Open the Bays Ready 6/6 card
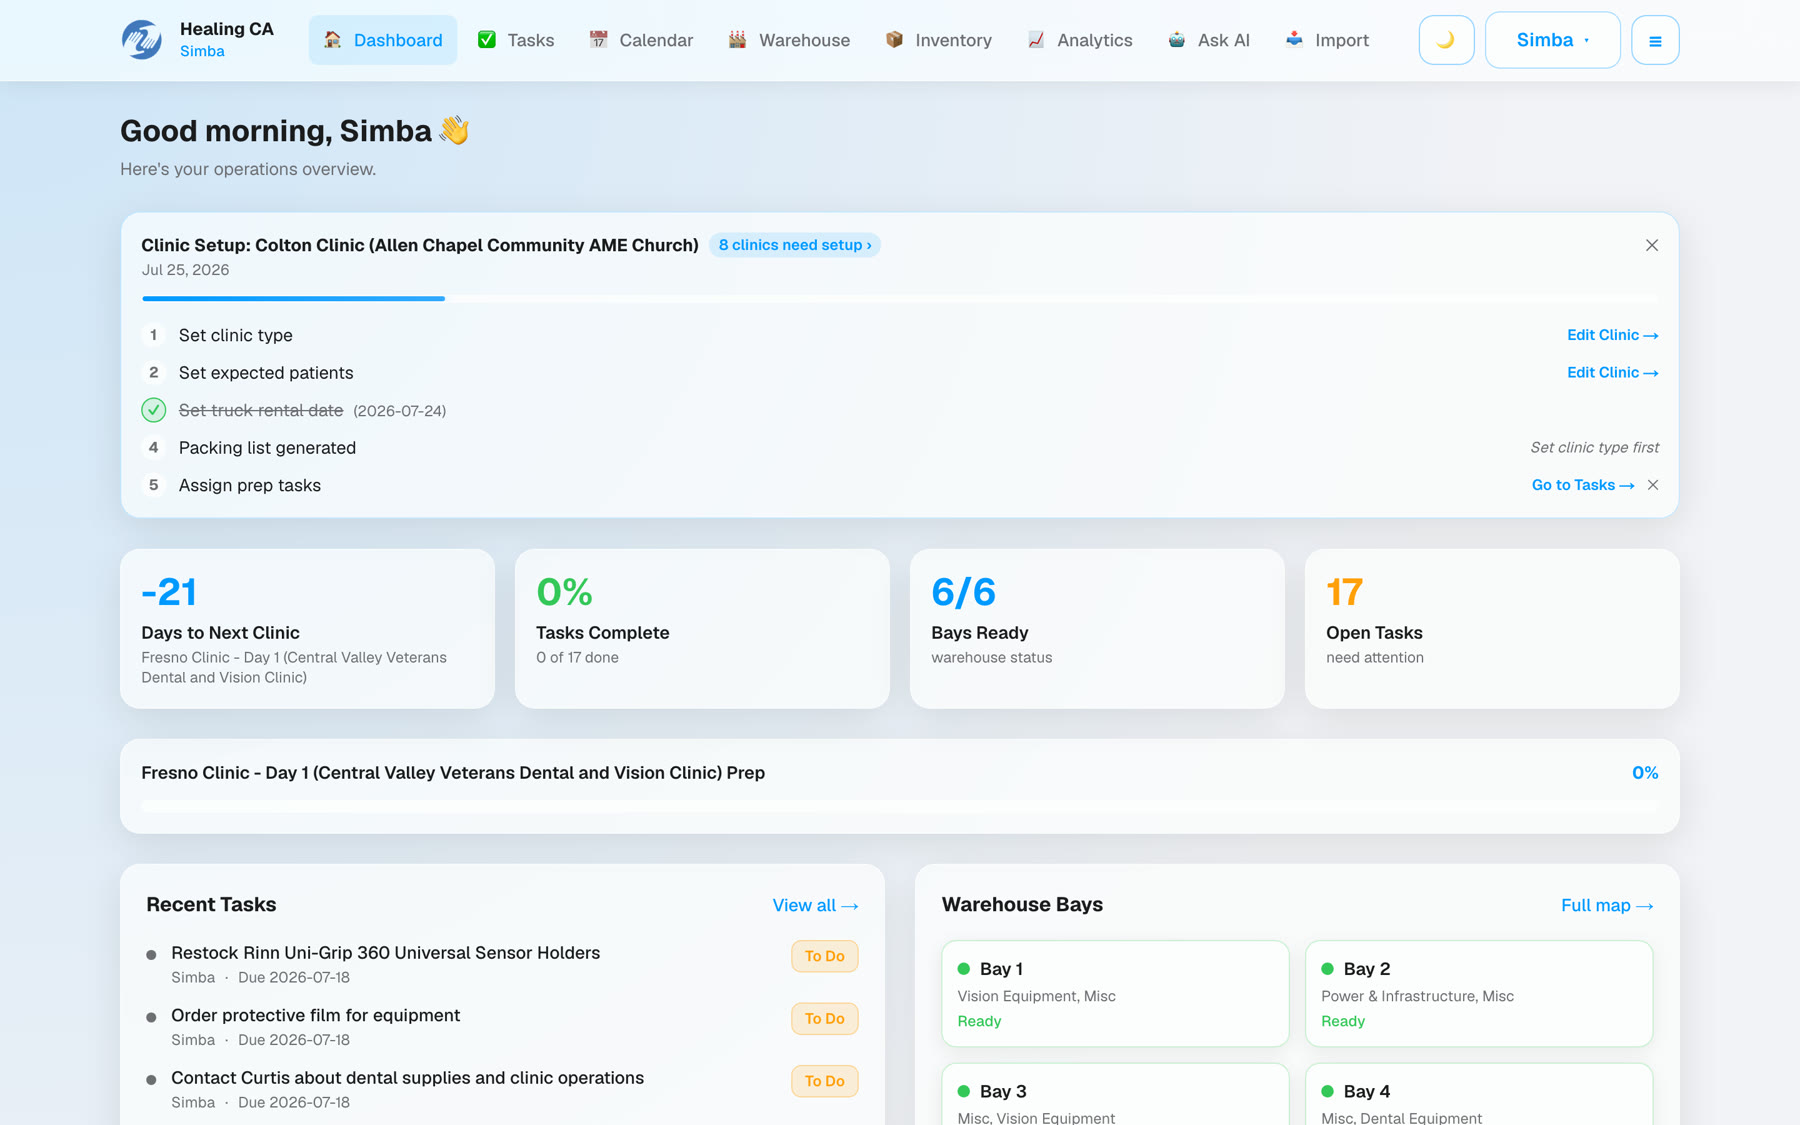Viewport: 1800px width, 1125px height. click(x=1097, y=628)
